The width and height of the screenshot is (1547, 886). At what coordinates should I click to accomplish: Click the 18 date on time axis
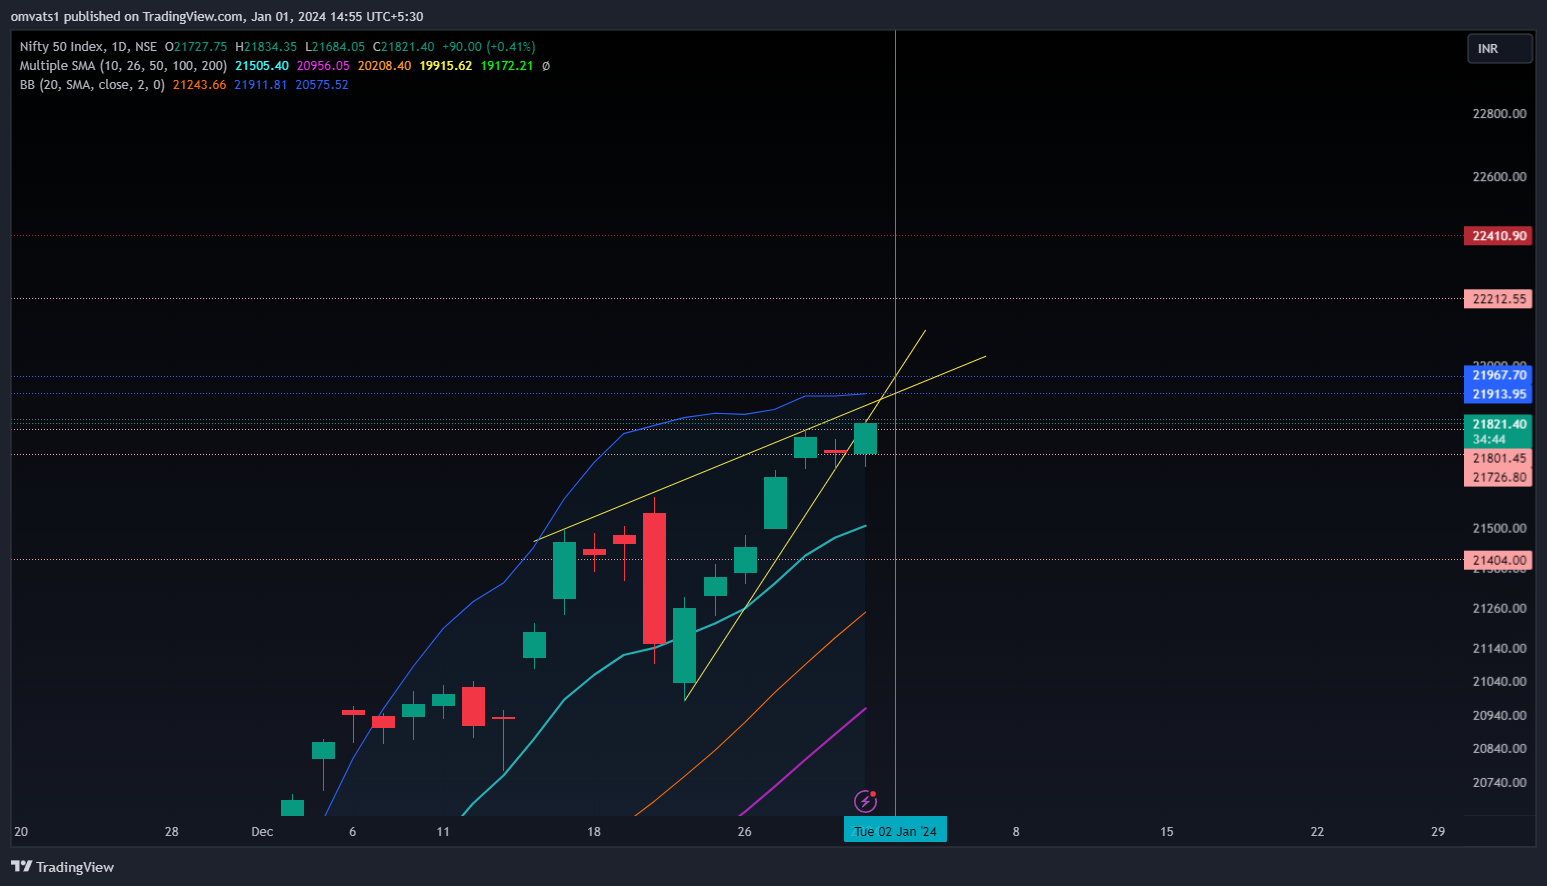594,832
